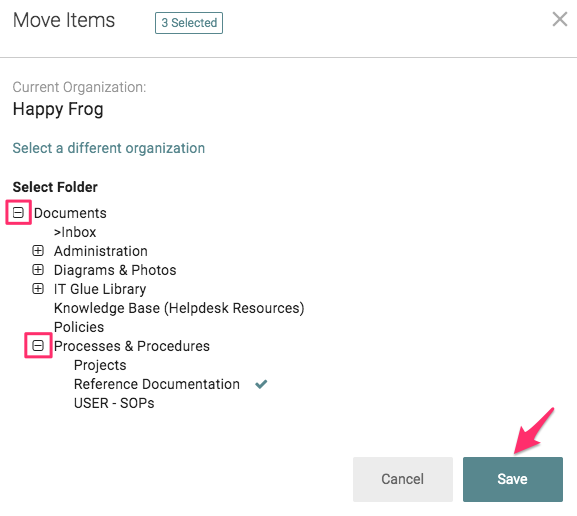Cancel moving the items
Screen dimensions: 577x516
[403, 479]
